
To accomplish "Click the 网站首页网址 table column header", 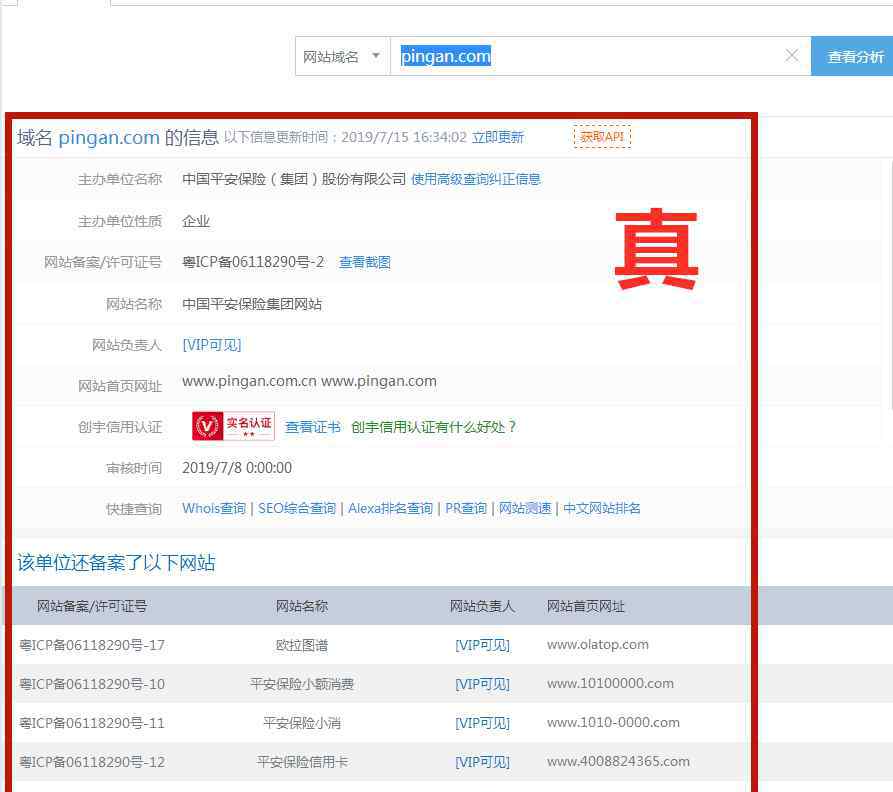I will click(586, 606).
